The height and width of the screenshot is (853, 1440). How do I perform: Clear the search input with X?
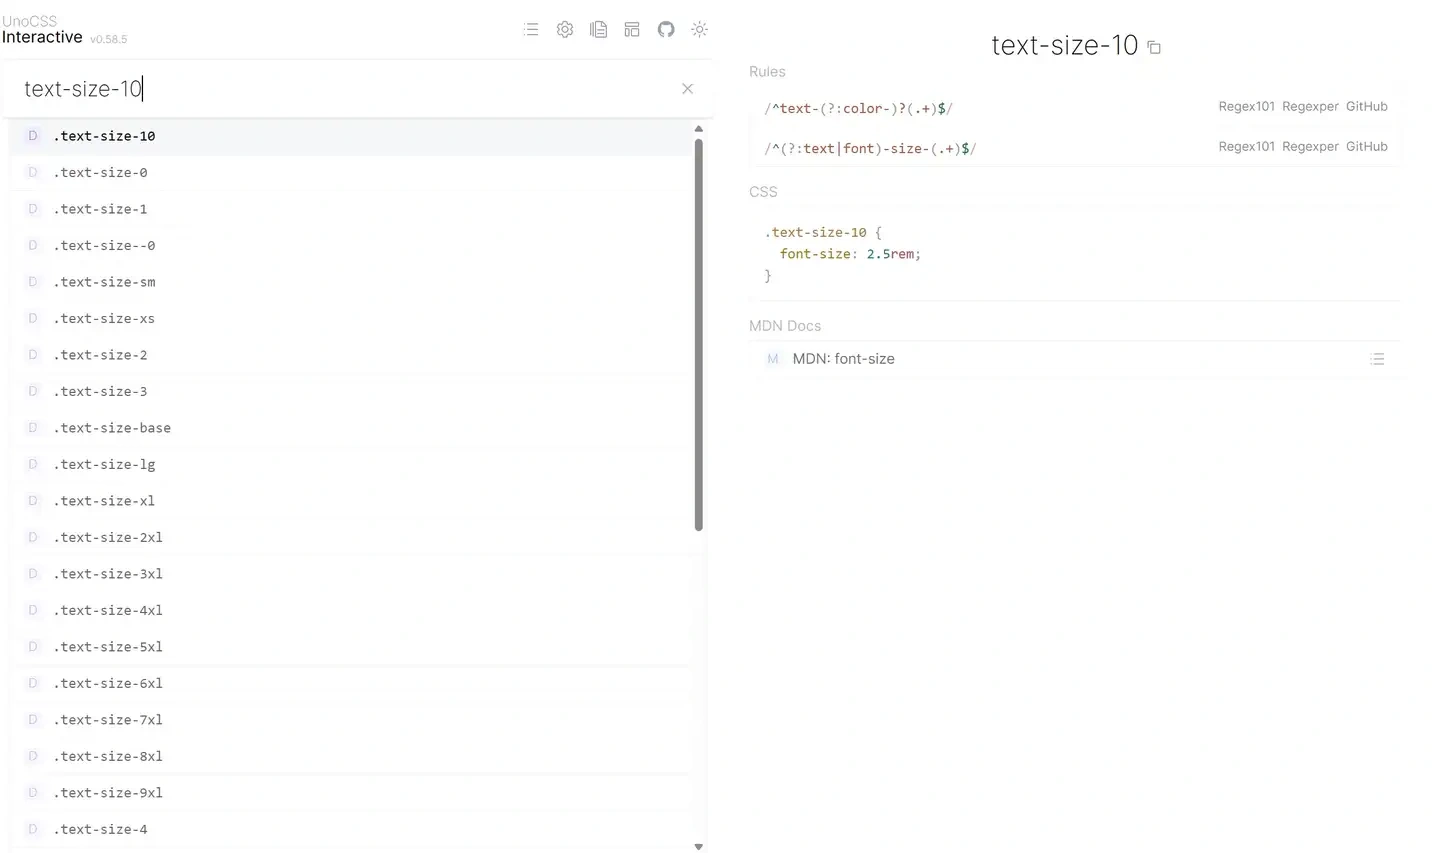point(687,89)
